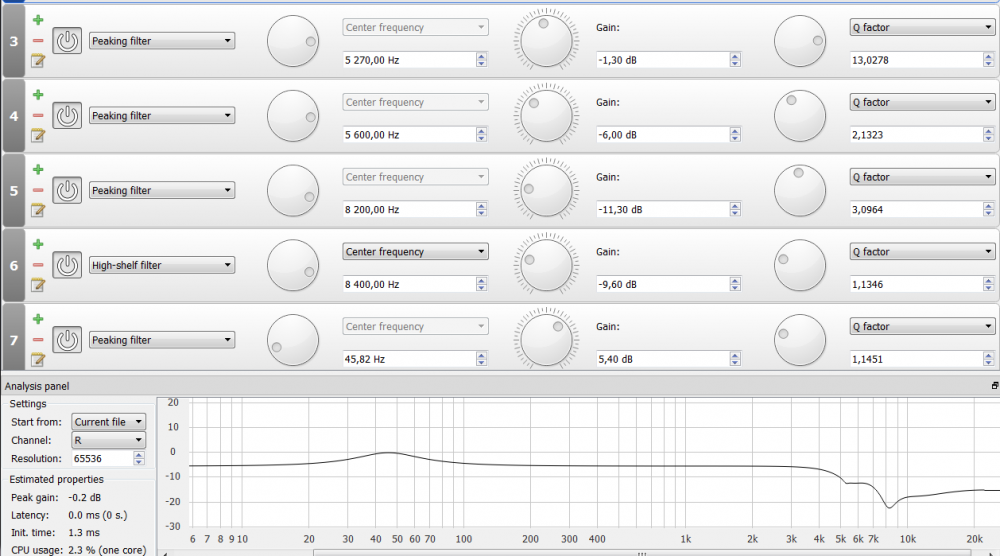Click the edit note icon on filter 3
The width and height of the screenshot is (1000, 556).
coord(38,61)
